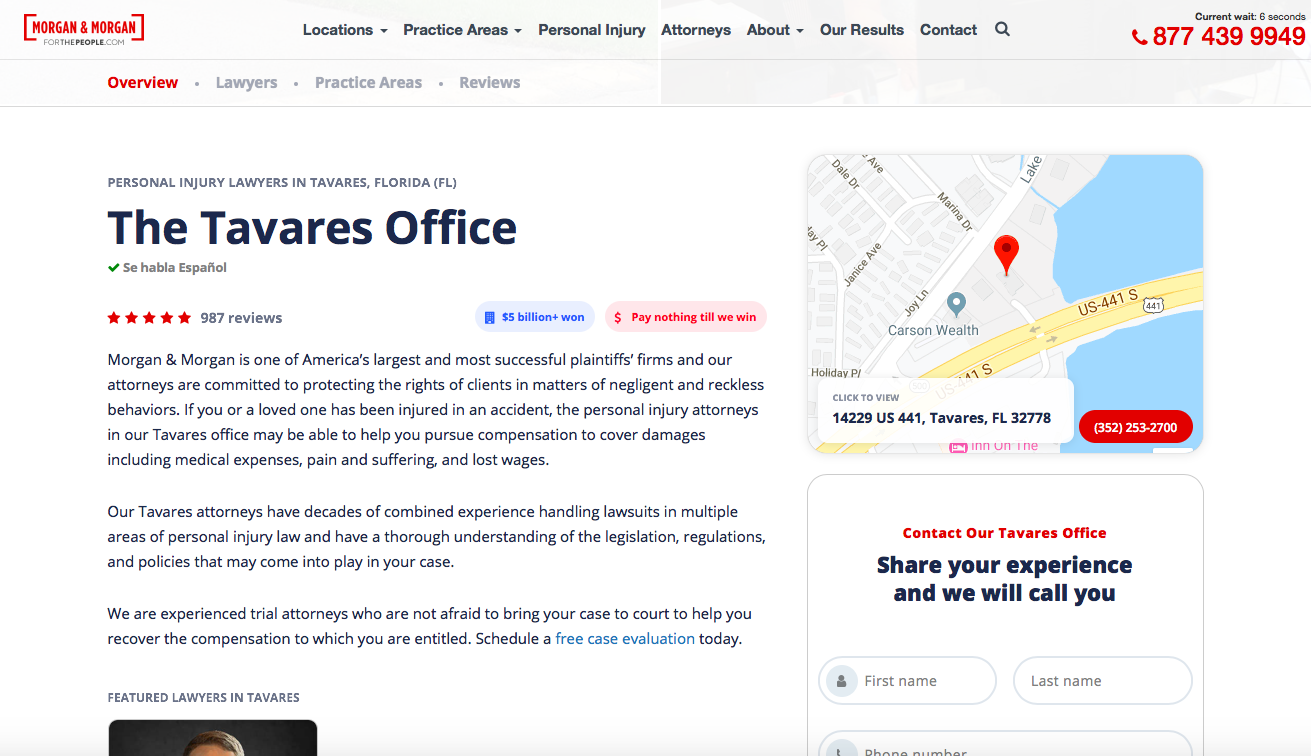Click the Current wait: 6 seconds text
The width and height of the screenshot is (1311, 756).
(1250, 17)
